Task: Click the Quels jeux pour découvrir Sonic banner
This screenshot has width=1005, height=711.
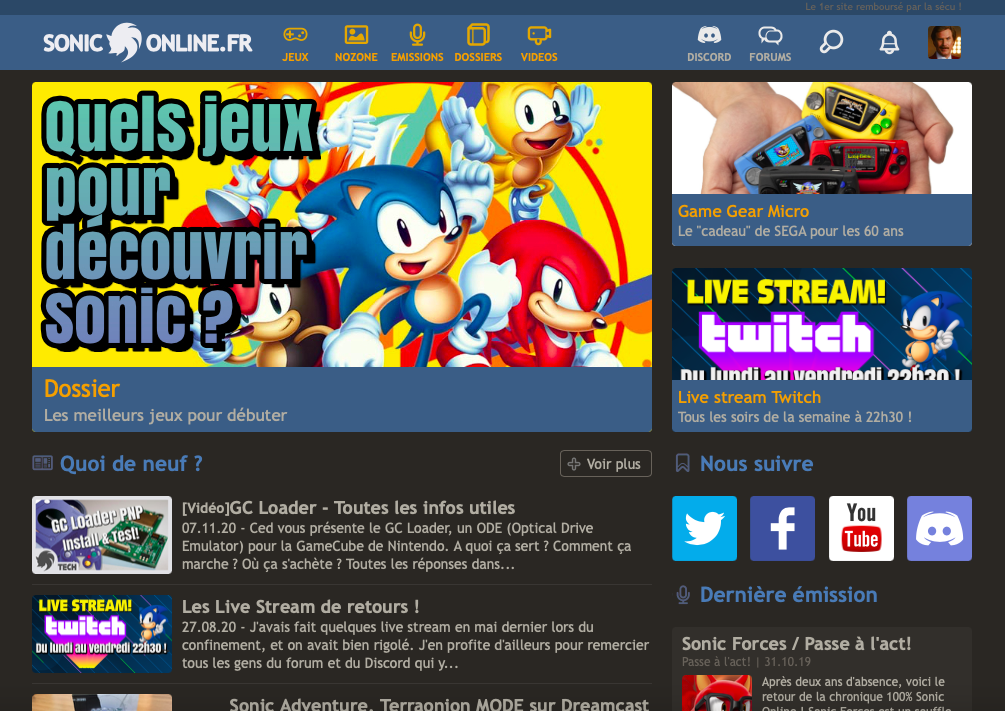Action: [342, 224]
